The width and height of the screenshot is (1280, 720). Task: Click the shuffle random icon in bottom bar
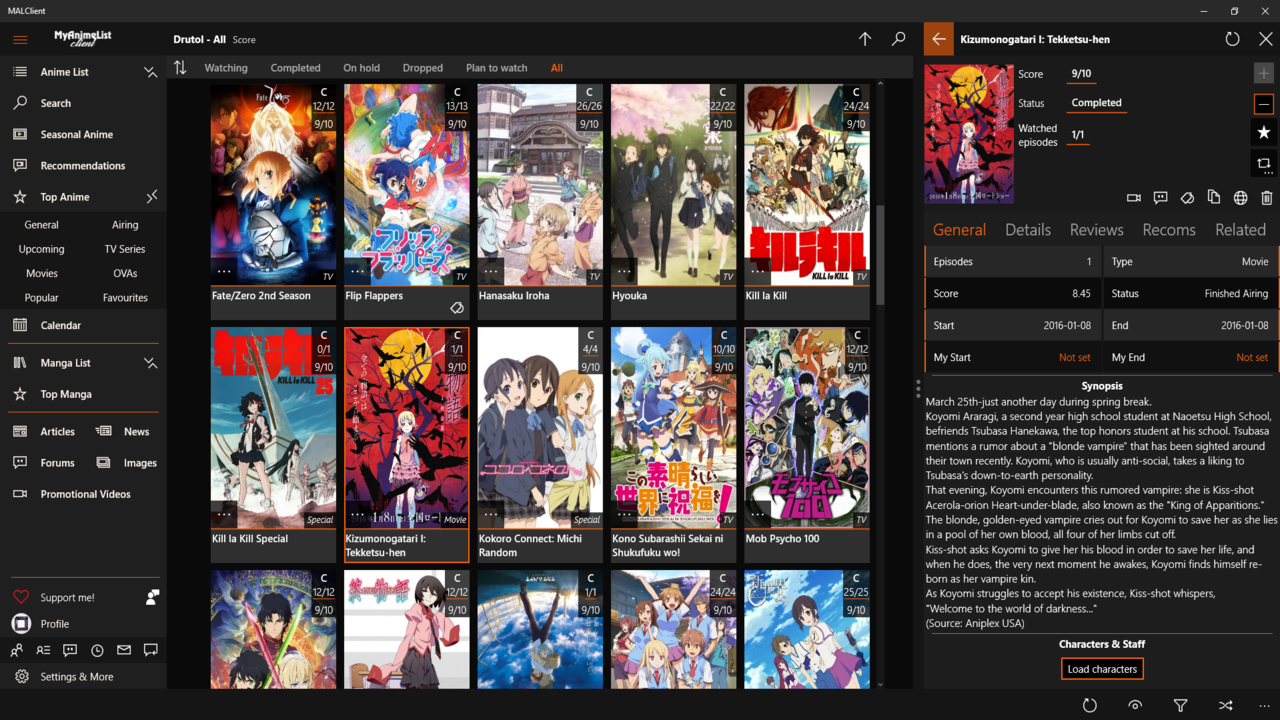tap(1225, 705)
